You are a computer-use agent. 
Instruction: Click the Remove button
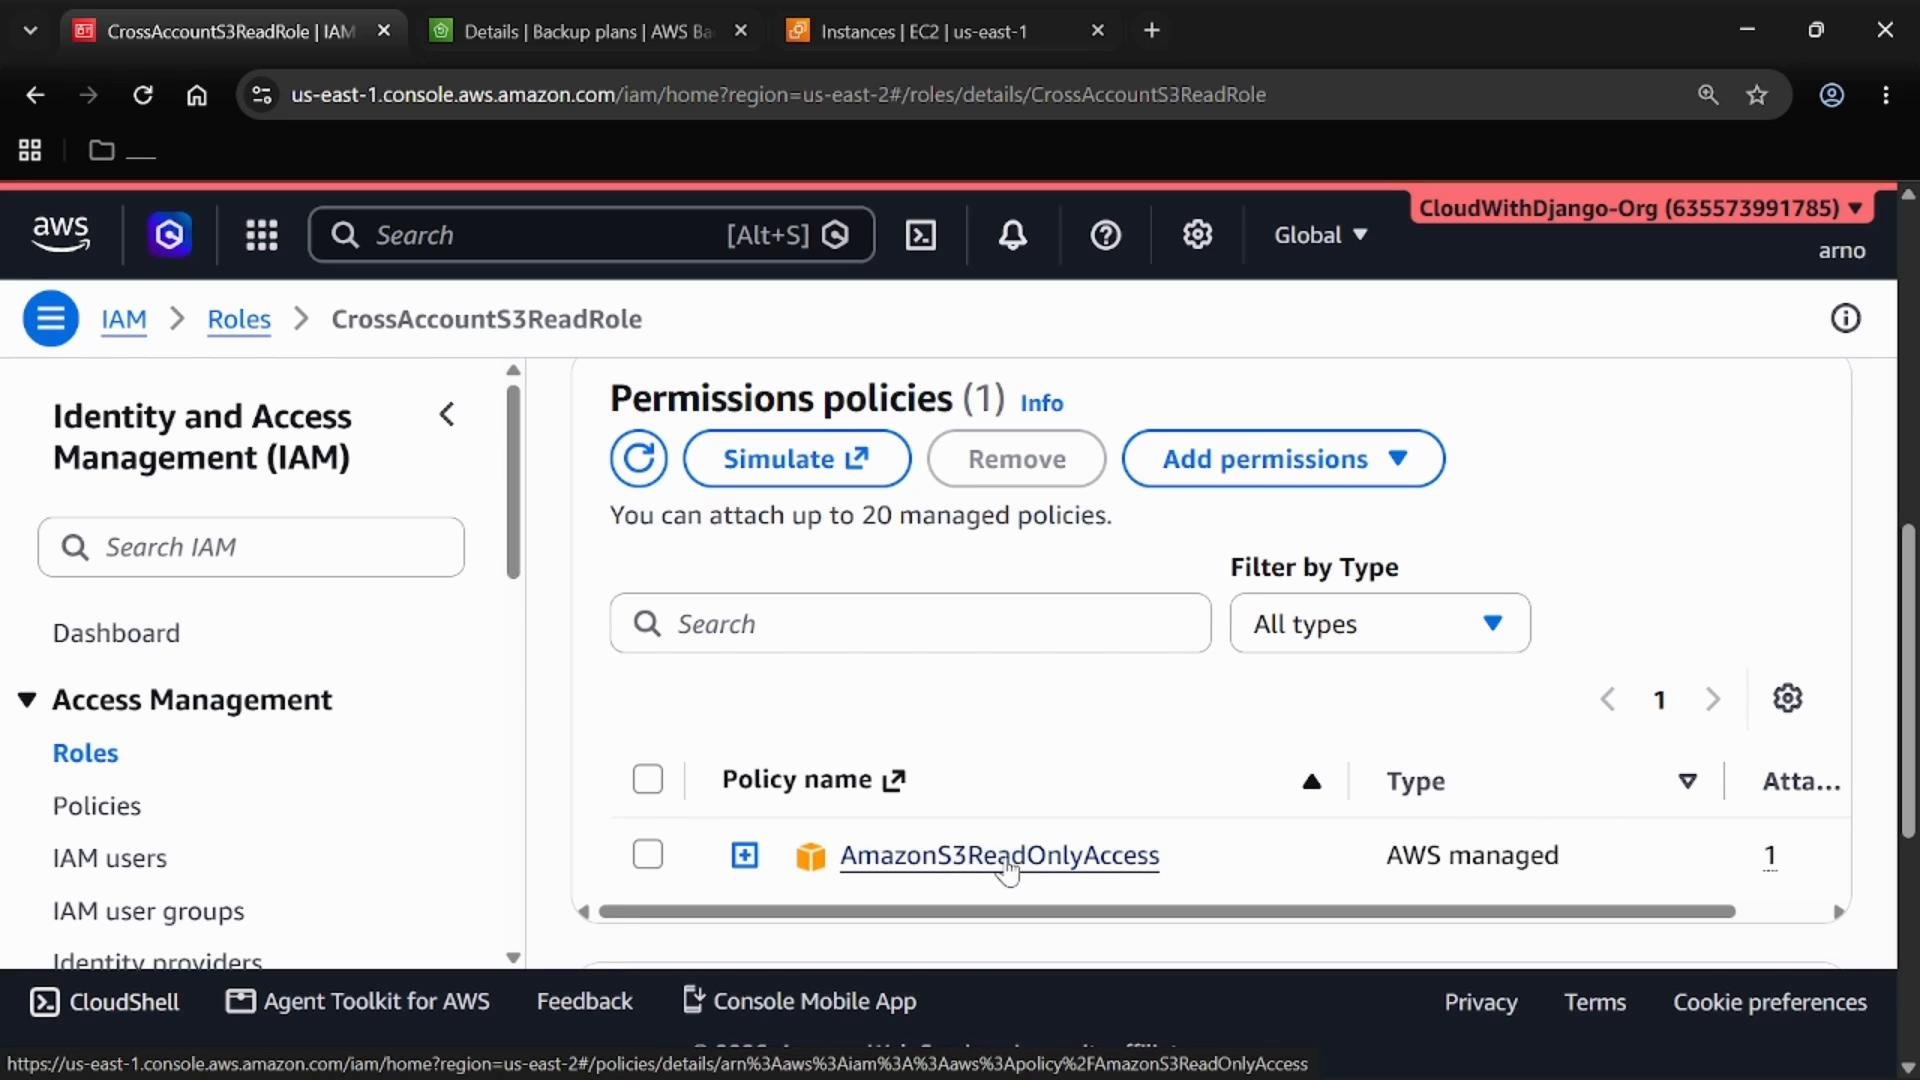1016,459
